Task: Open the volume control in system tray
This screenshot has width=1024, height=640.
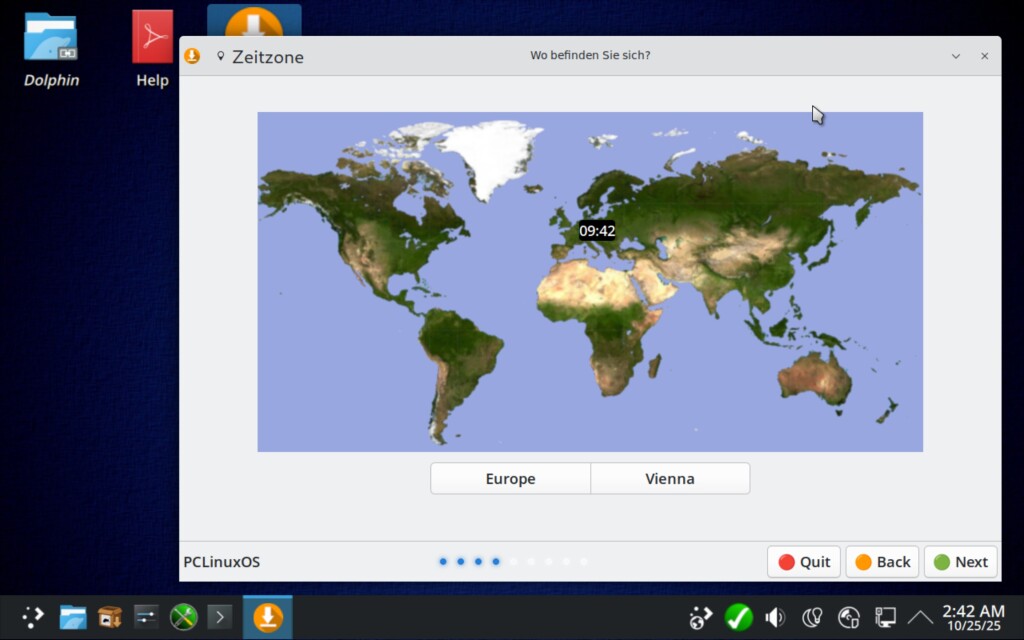Action: pyautogui.click(x=774, y=617)
